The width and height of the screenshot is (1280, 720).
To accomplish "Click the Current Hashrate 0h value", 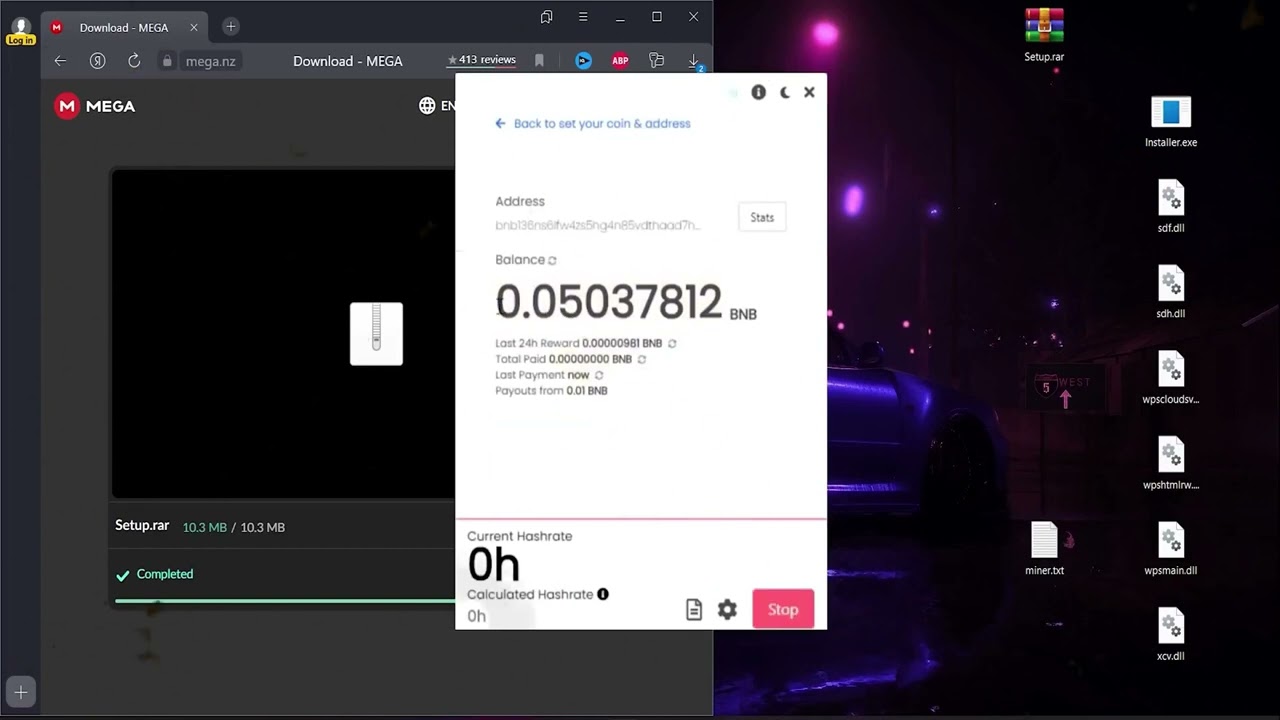I will pyautogui.click(x=494, y=566).
